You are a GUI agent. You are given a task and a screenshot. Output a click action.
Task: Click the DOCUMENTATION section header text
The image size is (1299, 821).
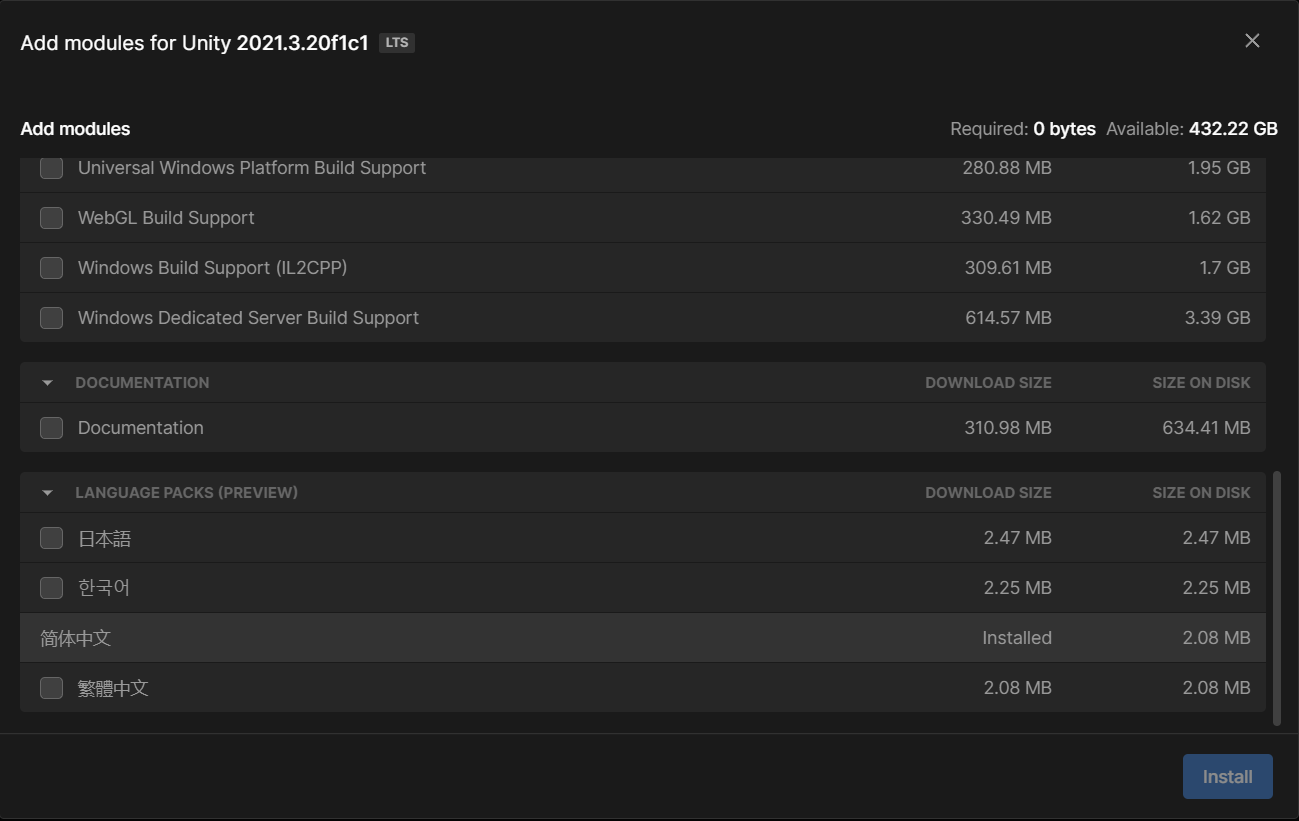coord(142,383)
